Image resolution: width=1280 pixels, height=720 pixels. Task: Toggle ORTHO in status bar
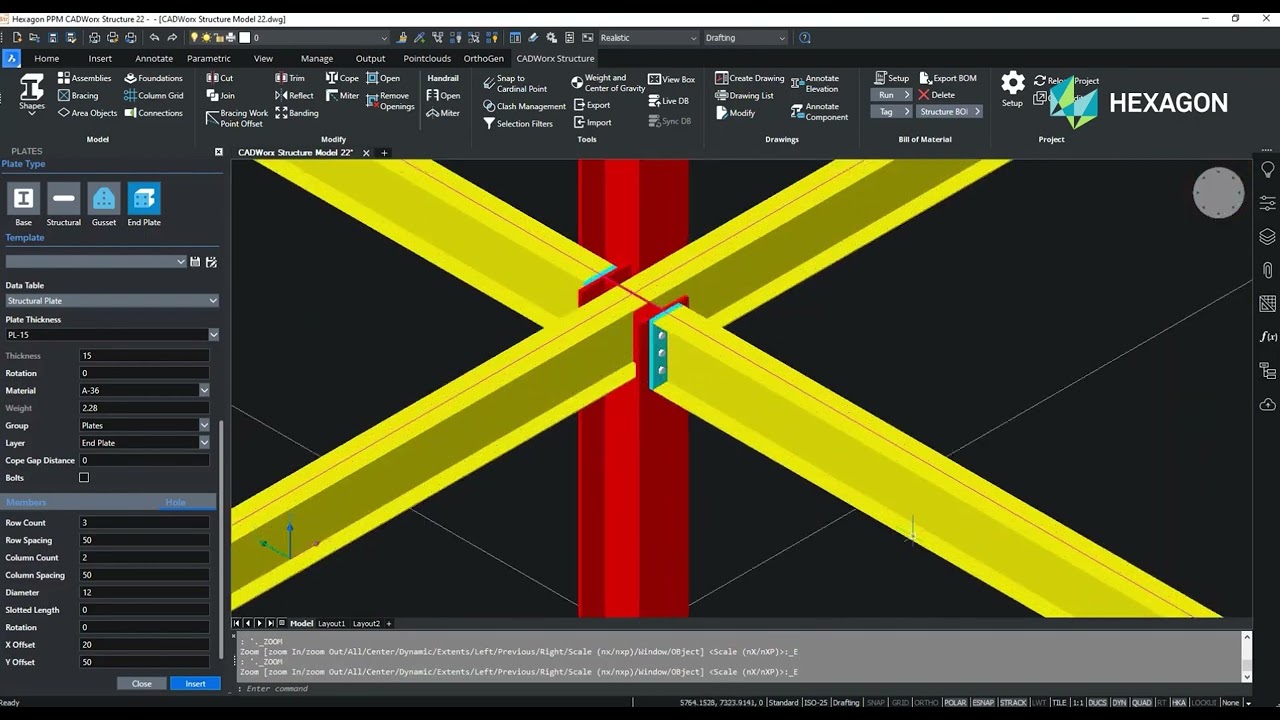pos(926,703)
